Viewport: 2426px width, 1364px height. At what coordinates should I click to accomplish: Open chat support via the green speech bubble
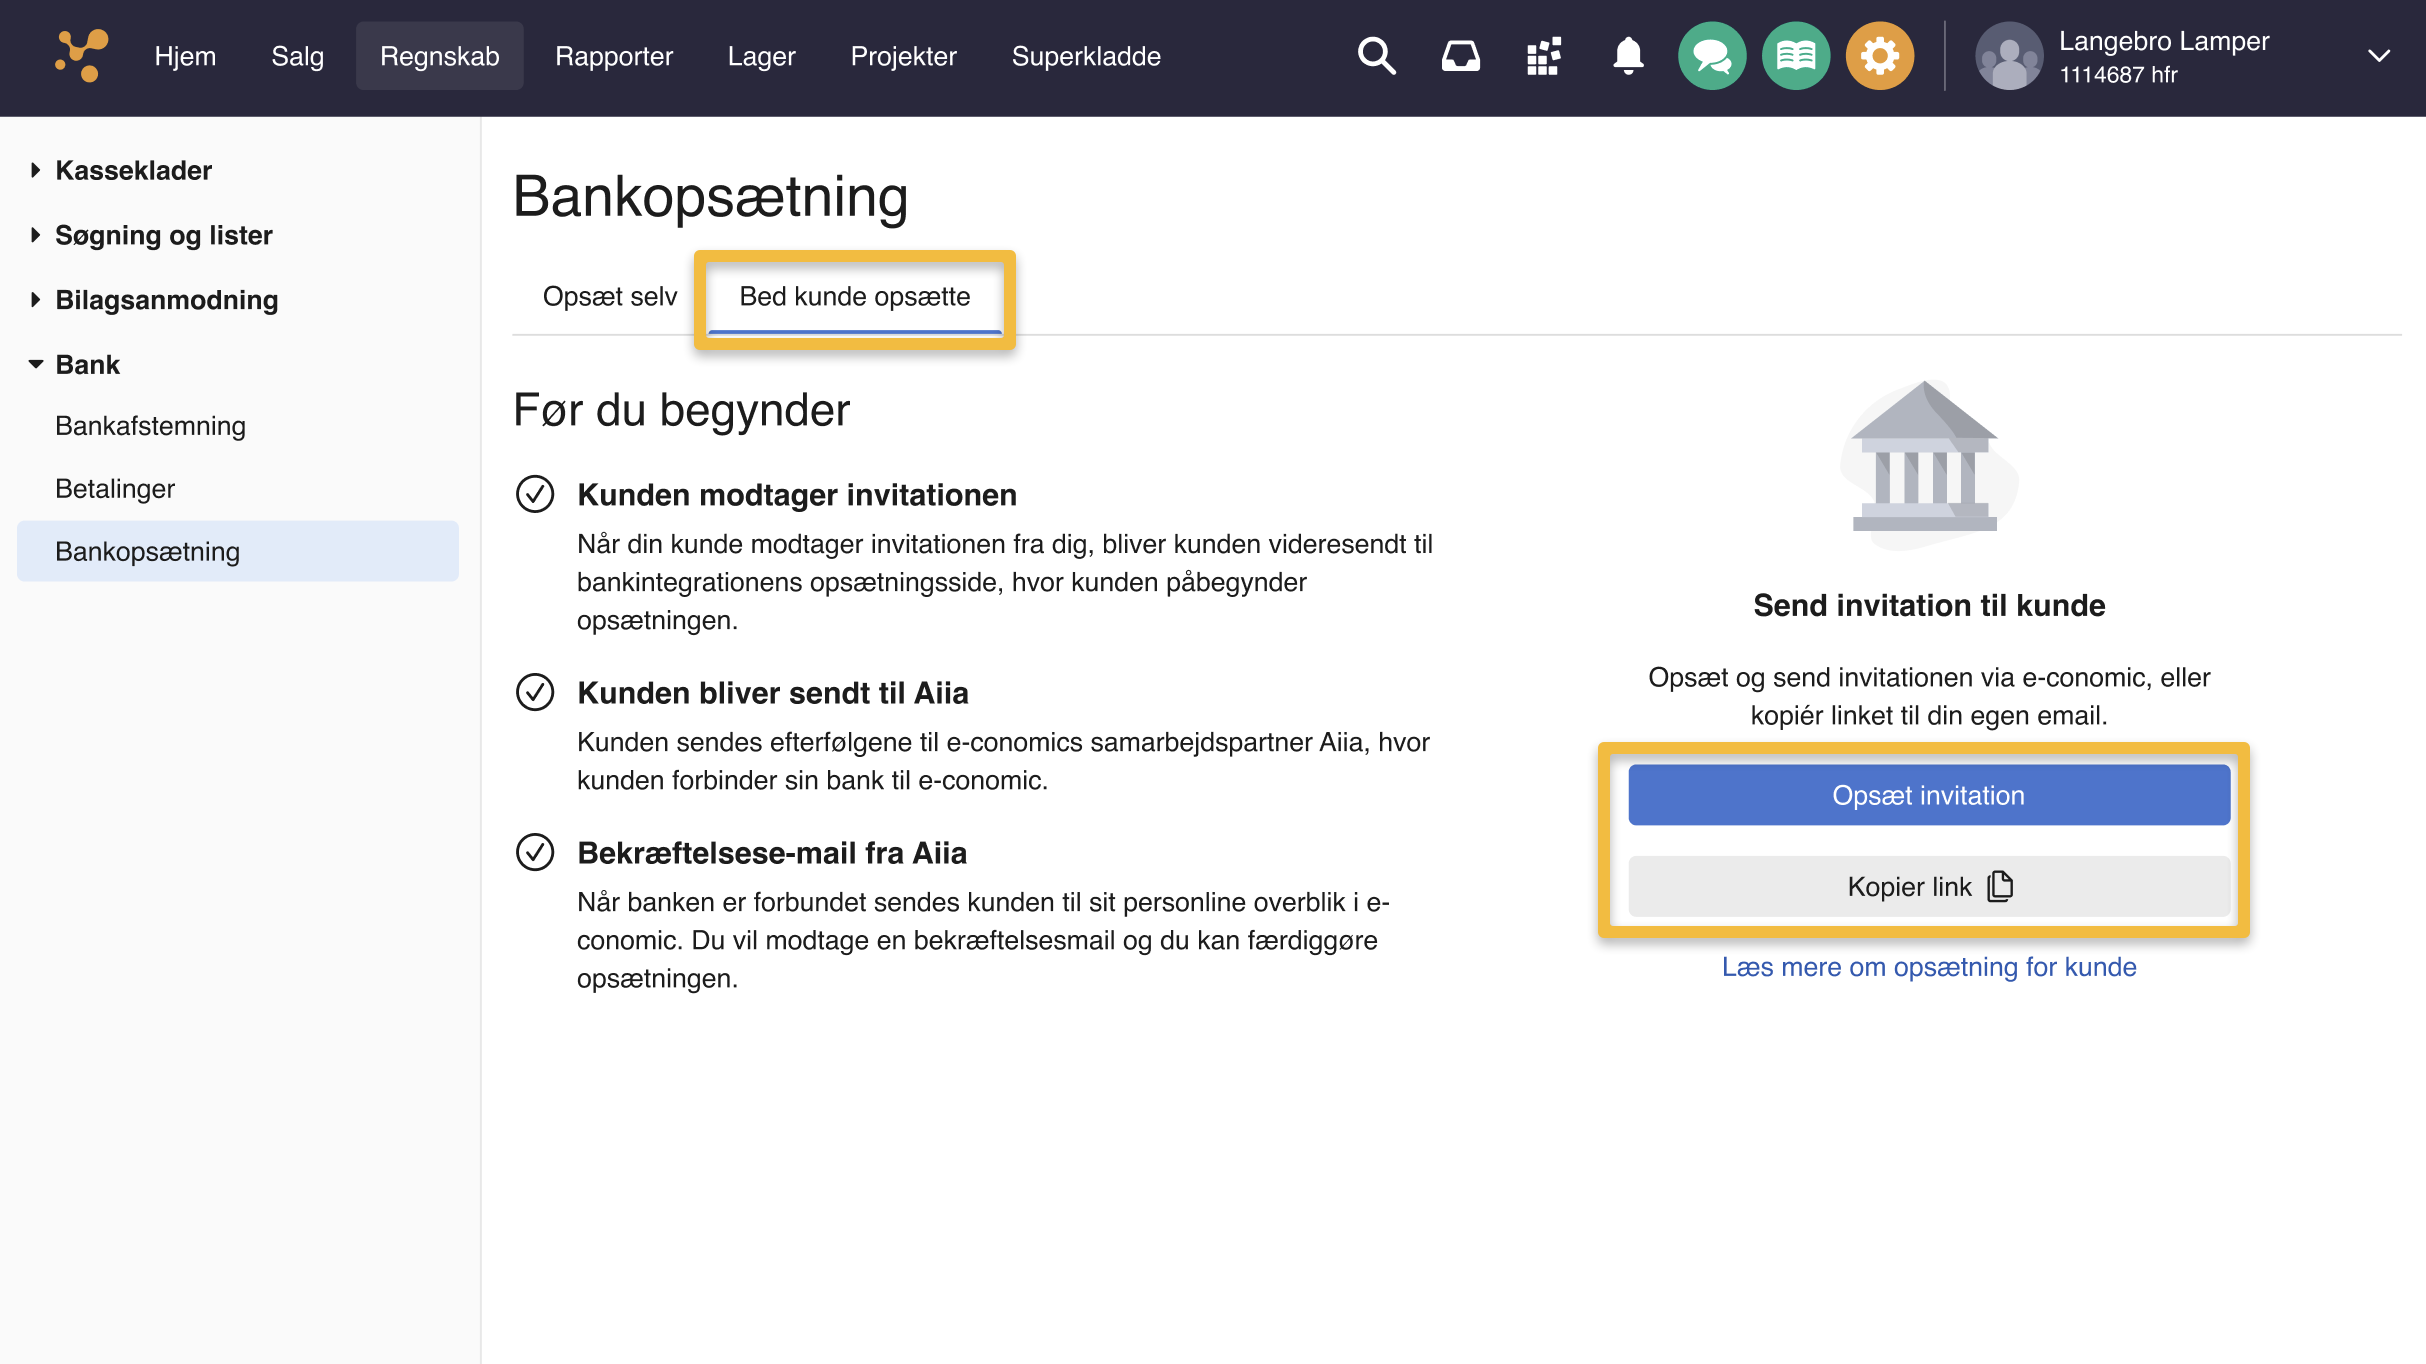pos(1712,56)
